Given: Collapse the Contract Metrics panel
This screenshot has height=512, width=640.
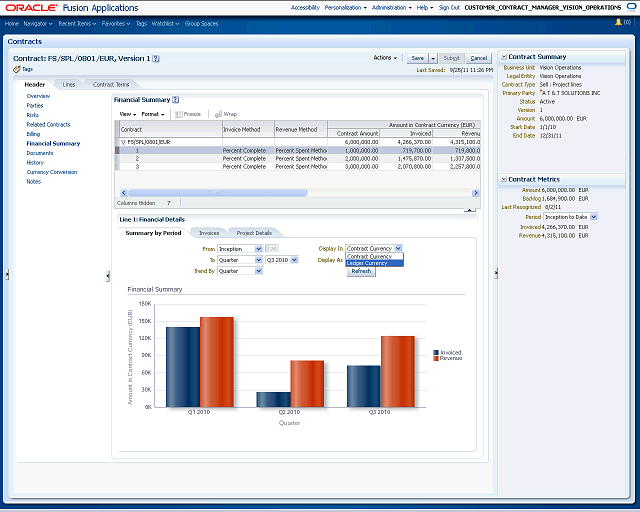Looking at the screenshot, I should pos(504,179).
